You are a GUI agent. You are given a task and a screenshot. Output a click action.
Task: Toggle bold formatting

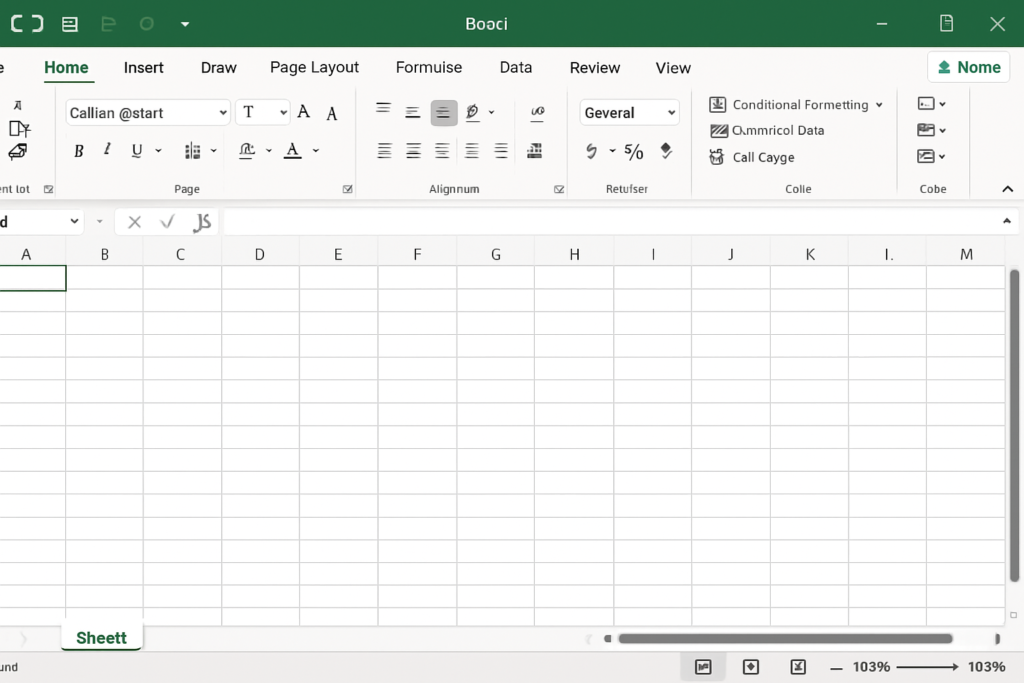78,151
